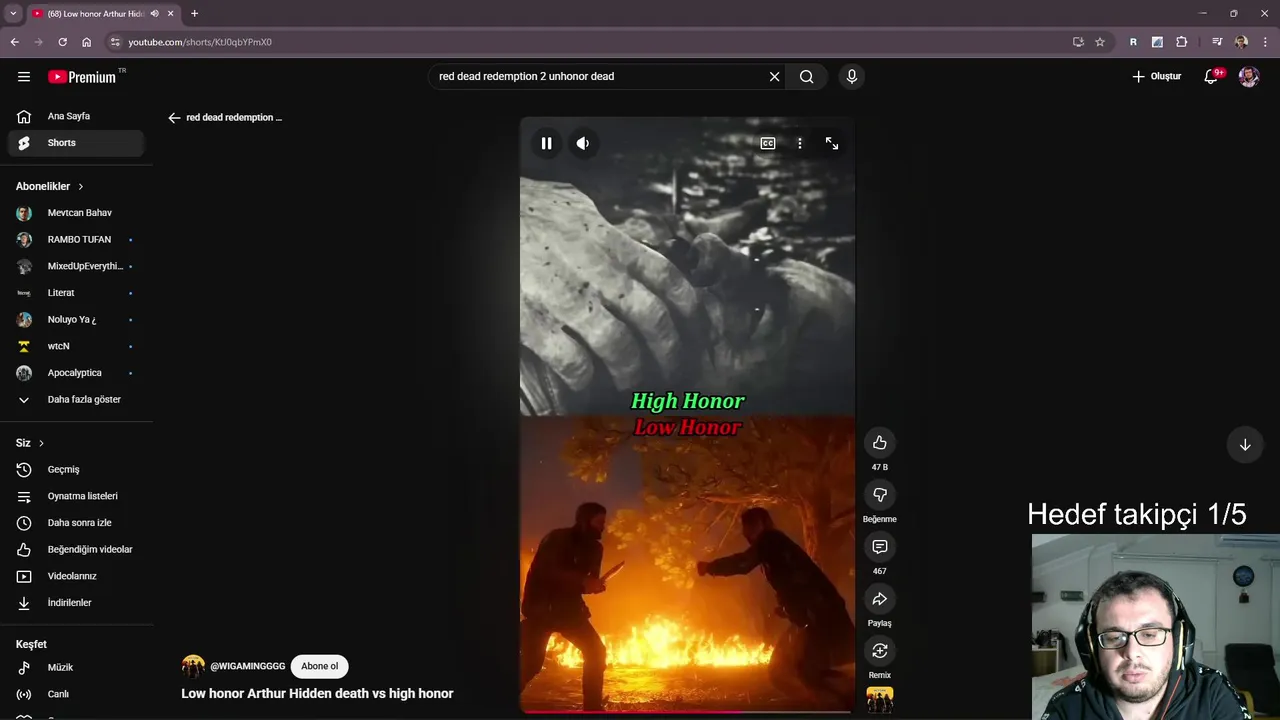Open RAMBO TUFAN subscription

76,240
